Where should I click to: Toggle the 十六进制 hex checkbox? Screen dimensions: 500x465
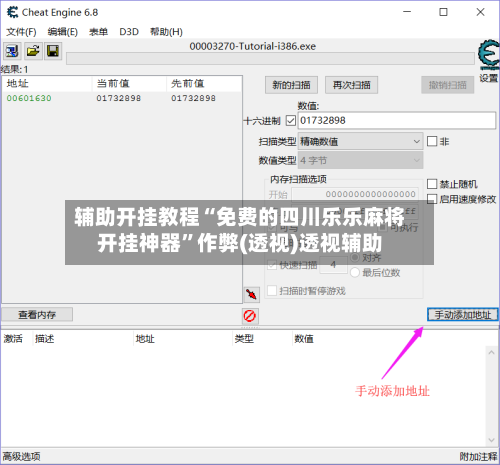pos(291,120)
